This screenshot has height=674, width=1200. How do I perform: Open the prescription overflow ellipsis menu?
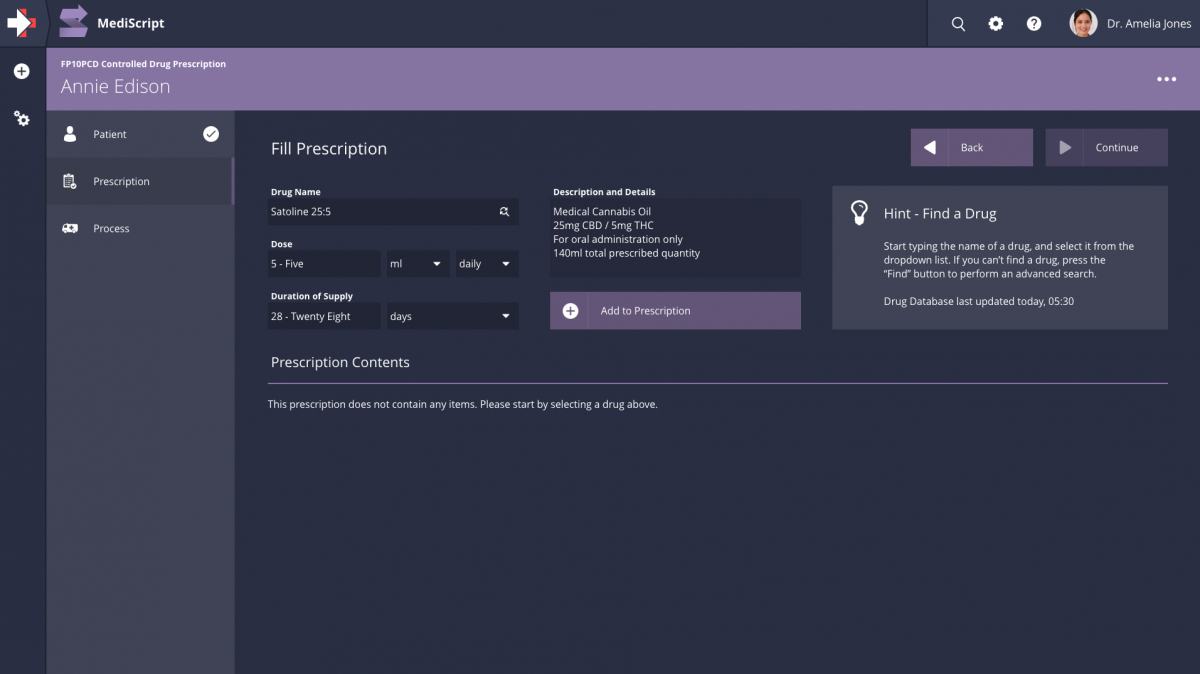coord(1166,79)
